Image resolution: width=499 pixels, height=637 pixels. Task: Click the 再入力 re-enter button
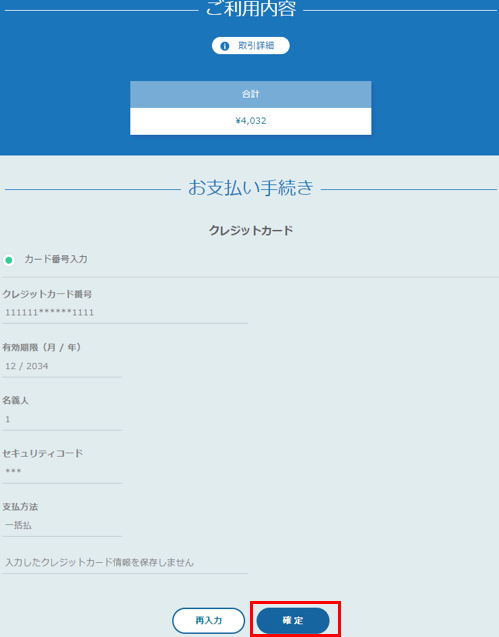208,620
